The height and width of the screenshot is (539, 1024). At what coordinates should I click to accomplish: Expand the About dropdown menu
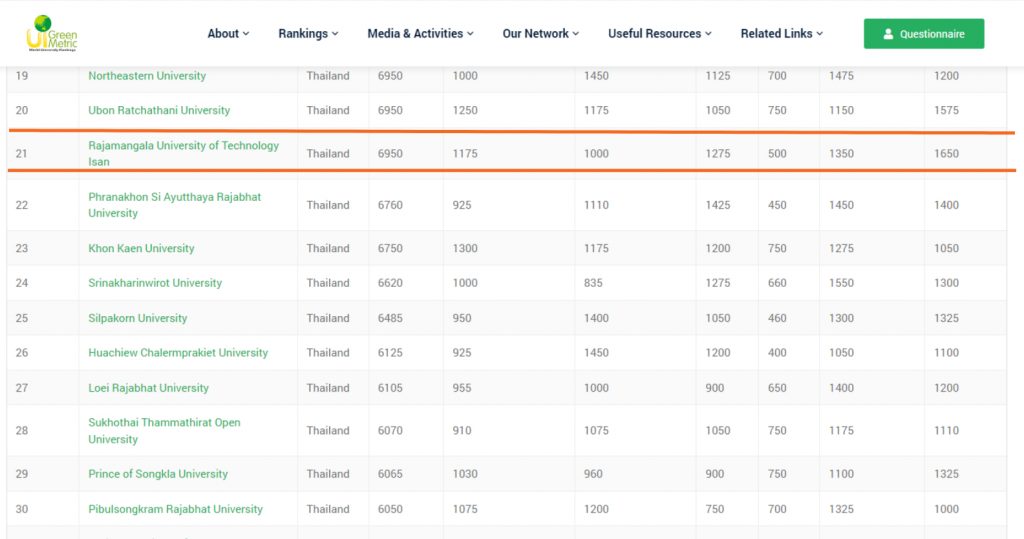tap(228, 33)
